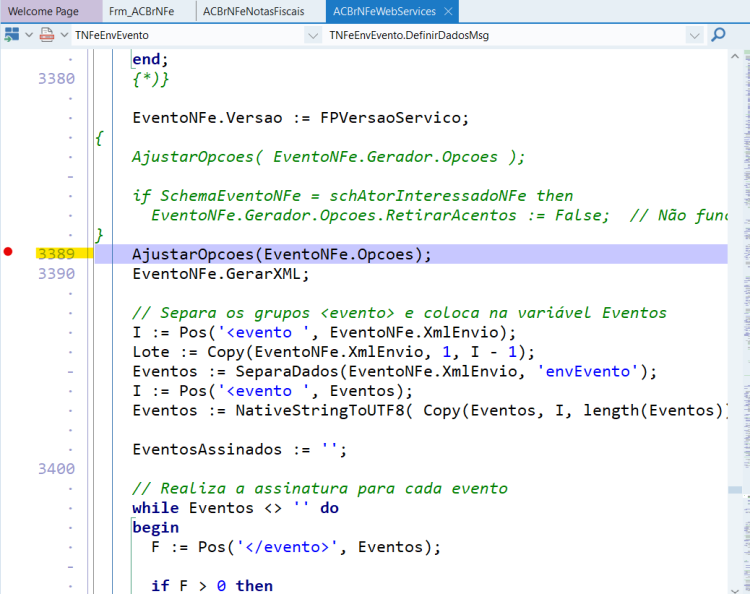
Task: Switch to the Frm_ACBrNFe tab
Action: pyautogui.click(x=142, y=11)
